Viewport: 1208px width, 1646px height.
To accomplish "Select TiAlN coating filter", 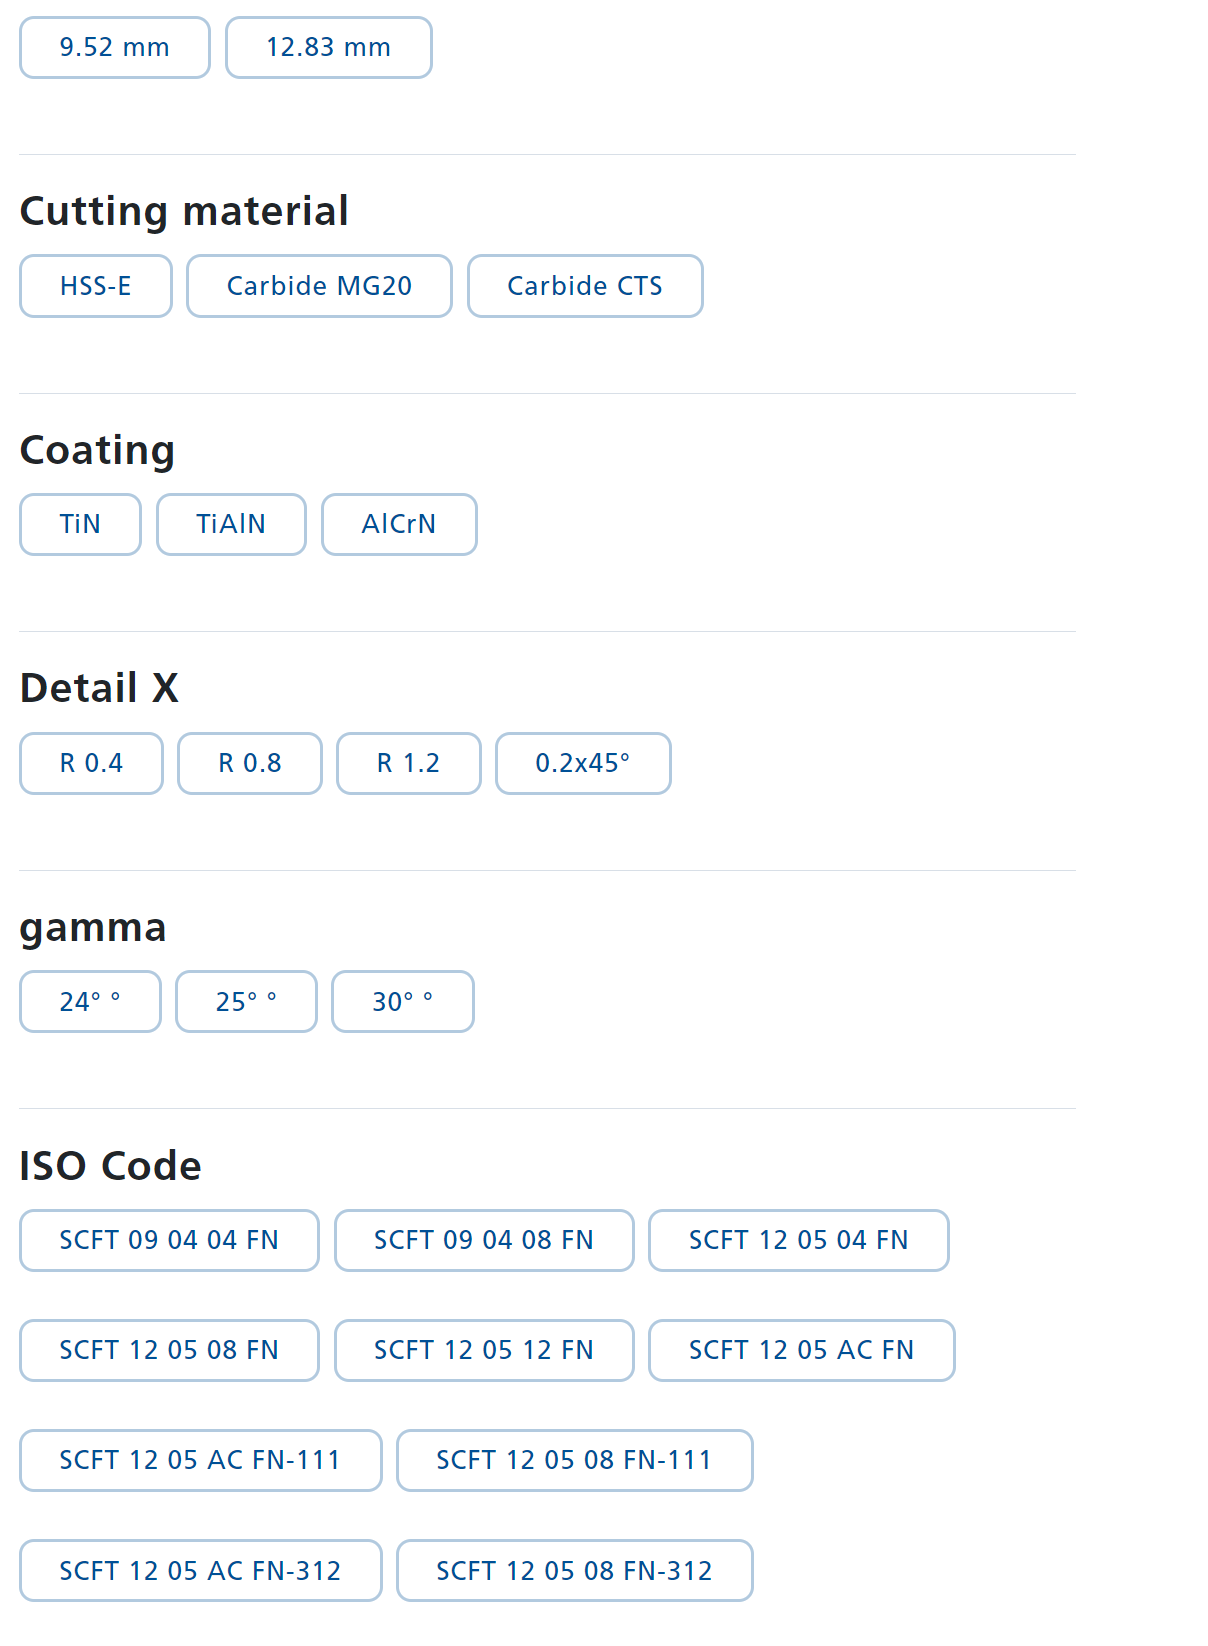I will [231, 524].
